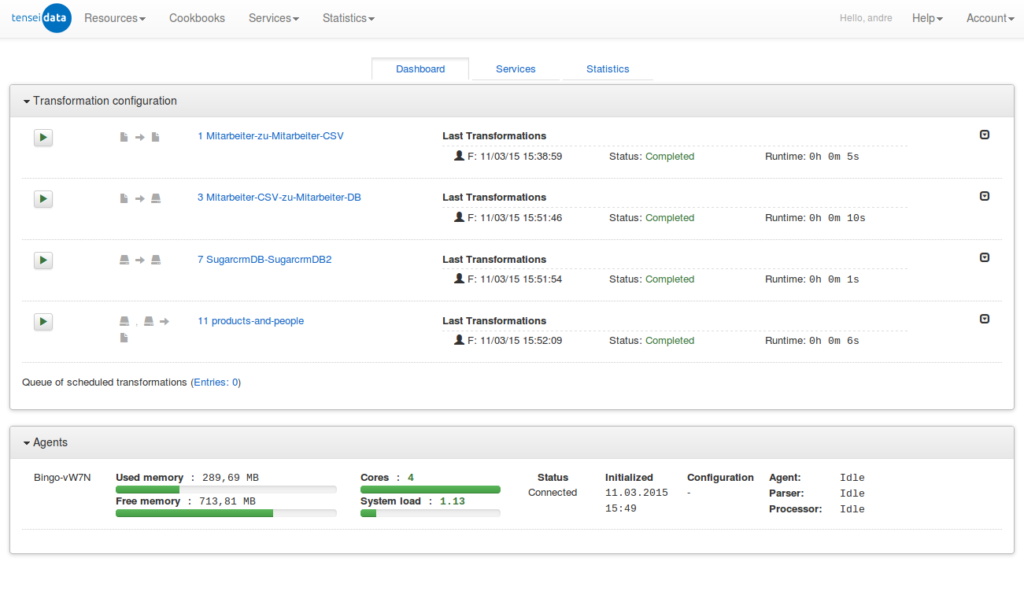
Task: Open the 11 products-and-people link
Action: point(251,321)
